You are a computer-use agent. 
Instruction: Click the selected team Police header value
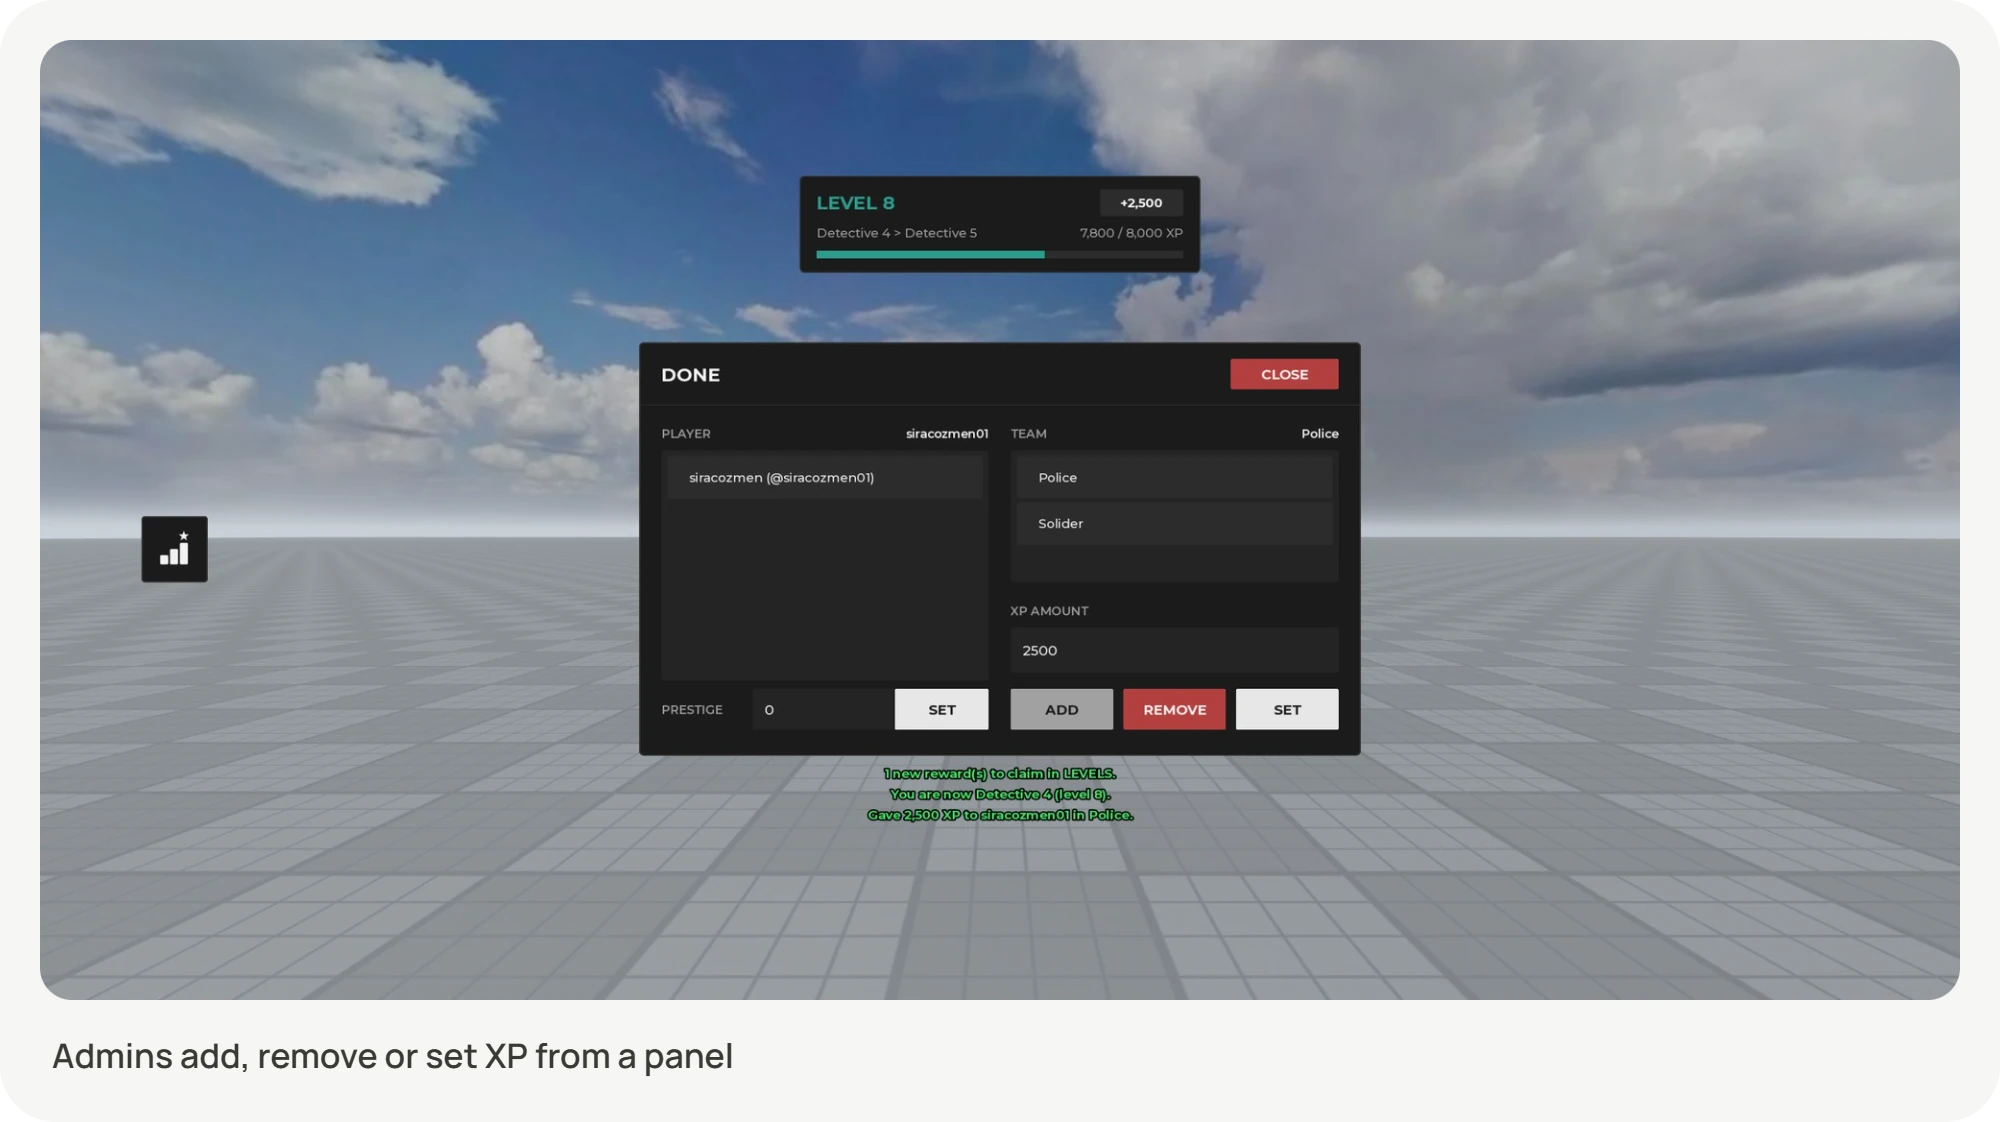pos(1319,433)
